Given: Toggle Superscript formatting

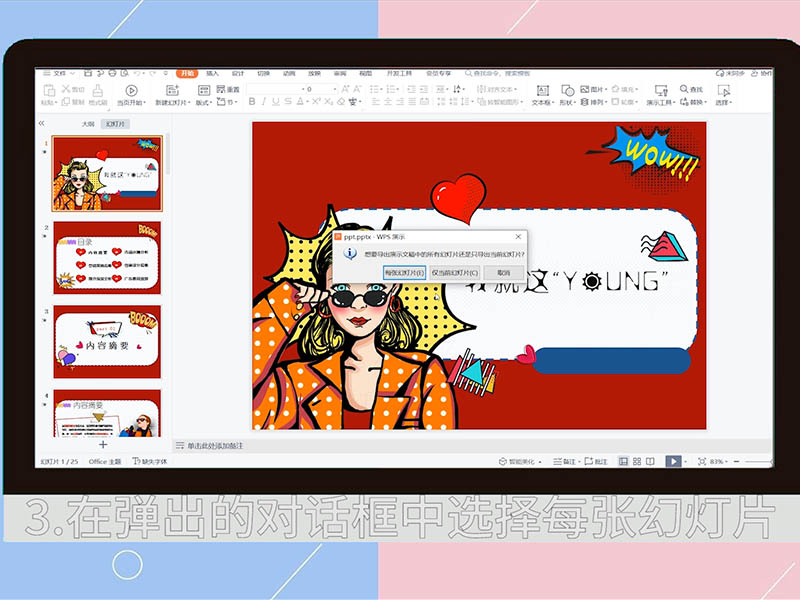Looking at the screenshot, I should point(316,102).
